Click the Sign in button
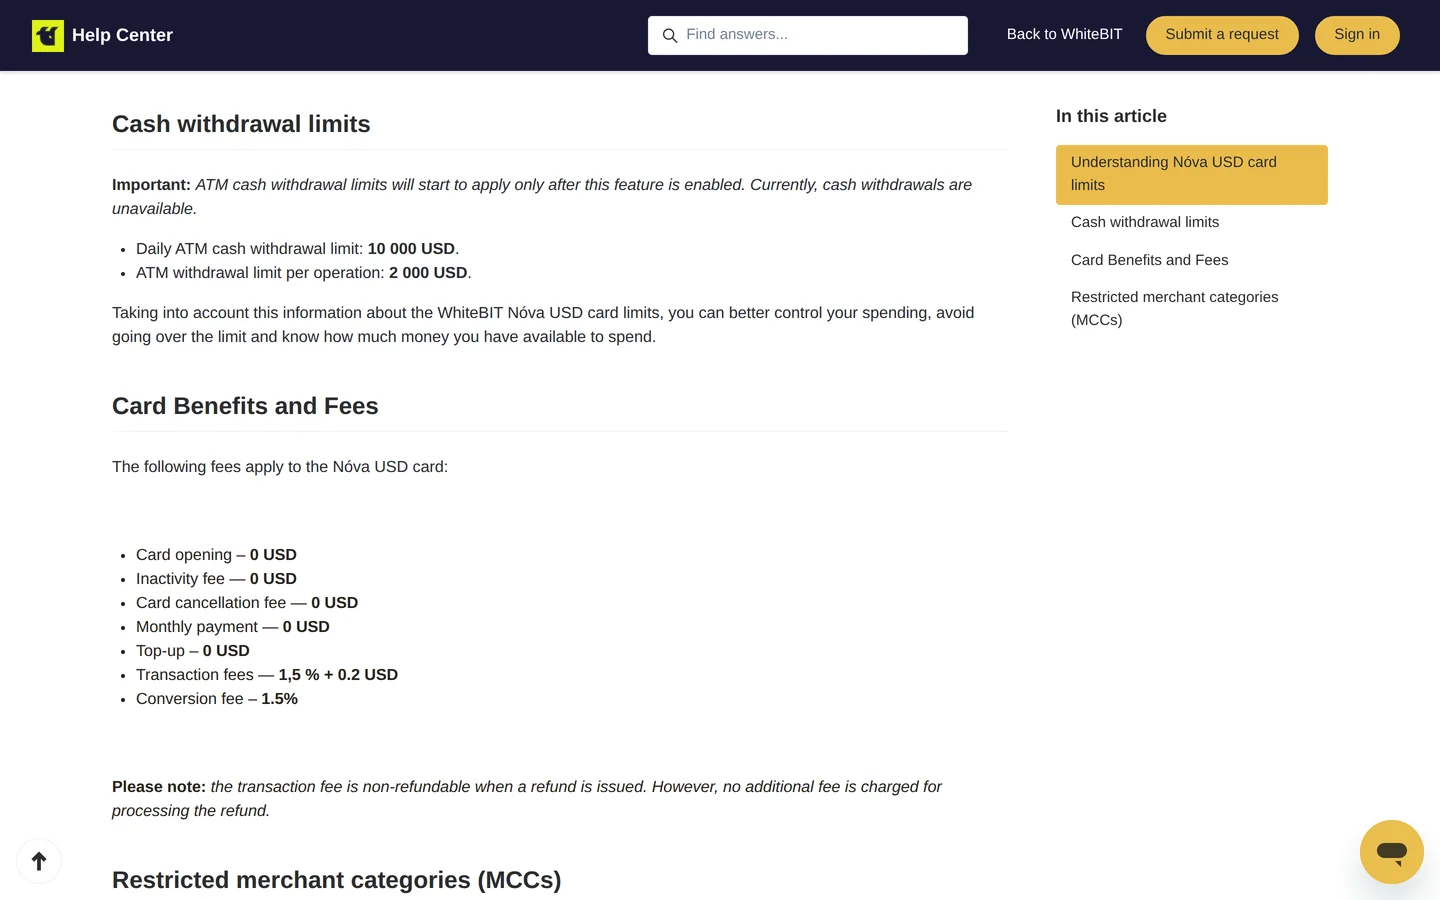Screen dimensions: 1440x900 pyautogui.click(x=1357, y=35)
